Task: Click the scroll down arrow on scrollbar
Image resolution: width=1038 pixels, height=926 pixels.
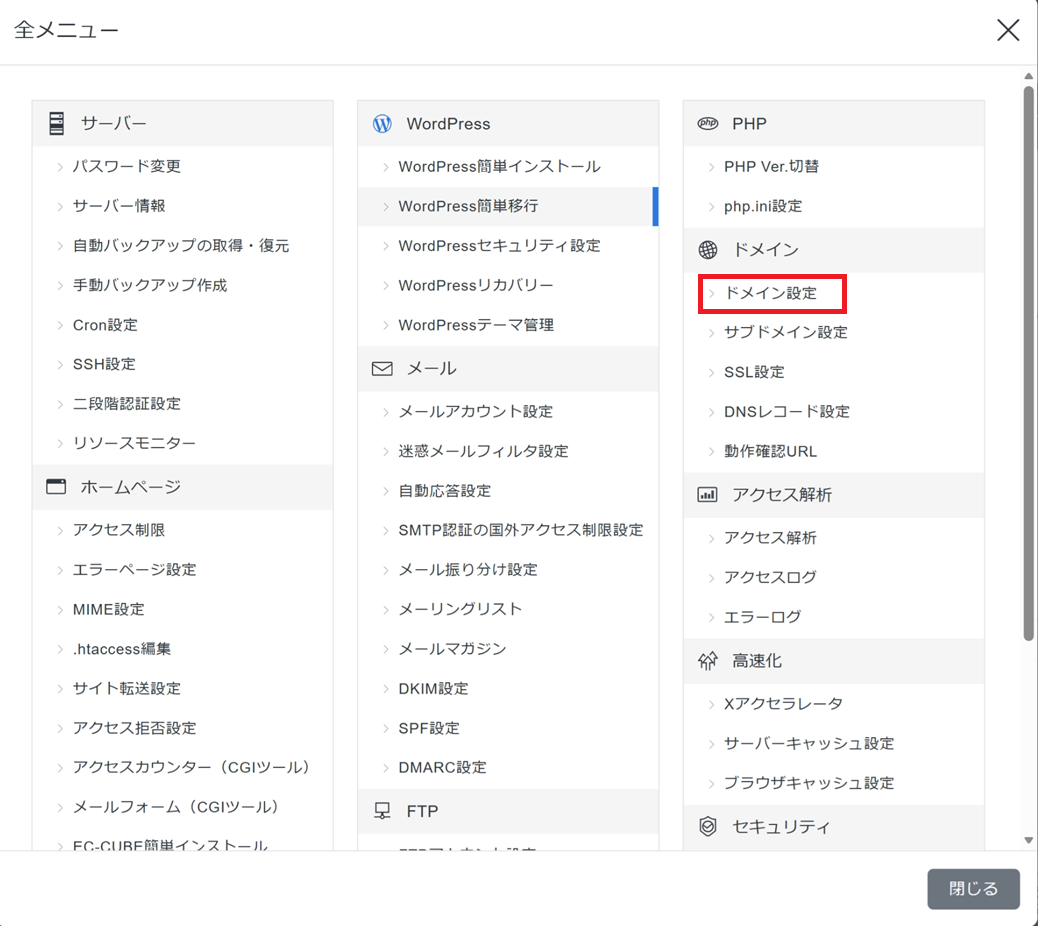Action: [1028, 841]
